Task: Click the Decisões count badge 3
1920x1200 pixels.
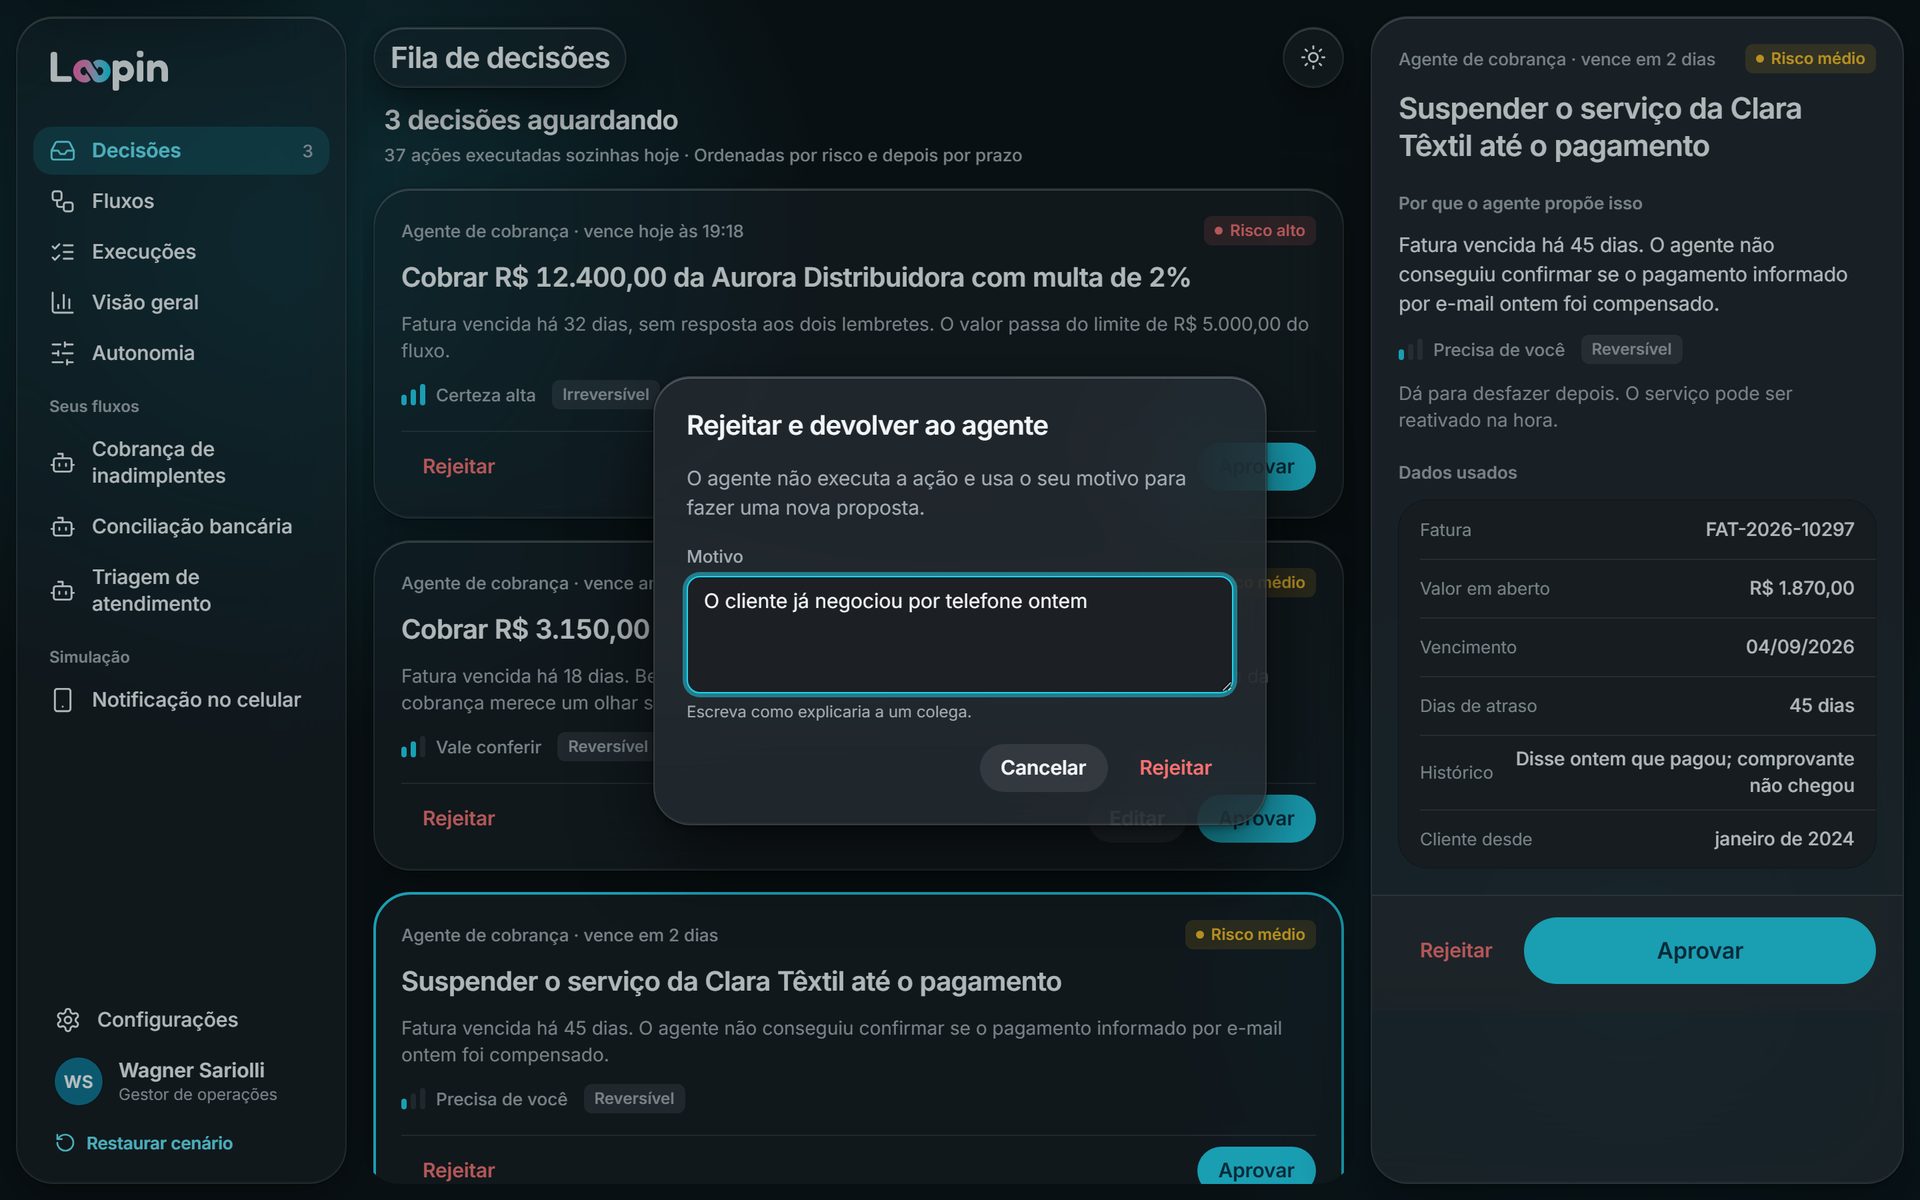Action: (308, 151)
